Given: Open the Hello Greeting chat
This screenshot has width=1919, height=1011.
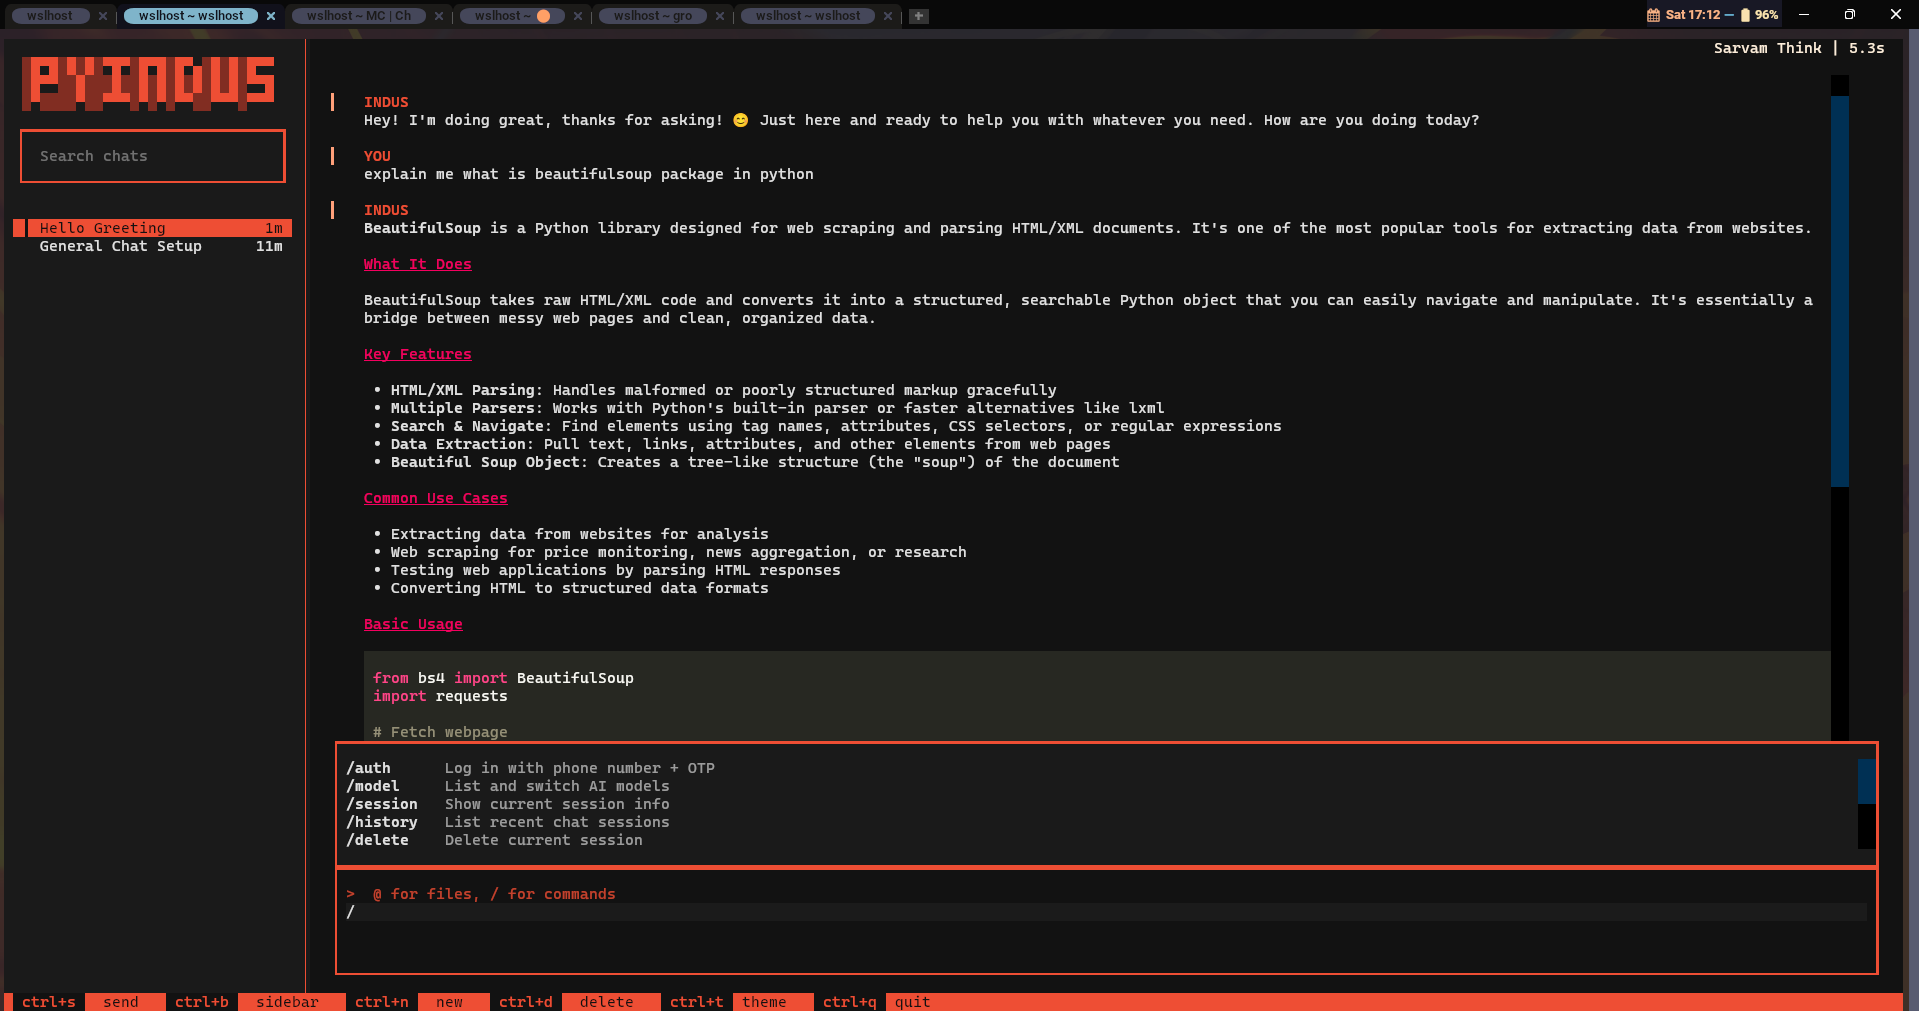Looking at the screenshot, I should (x=153, y=228).
